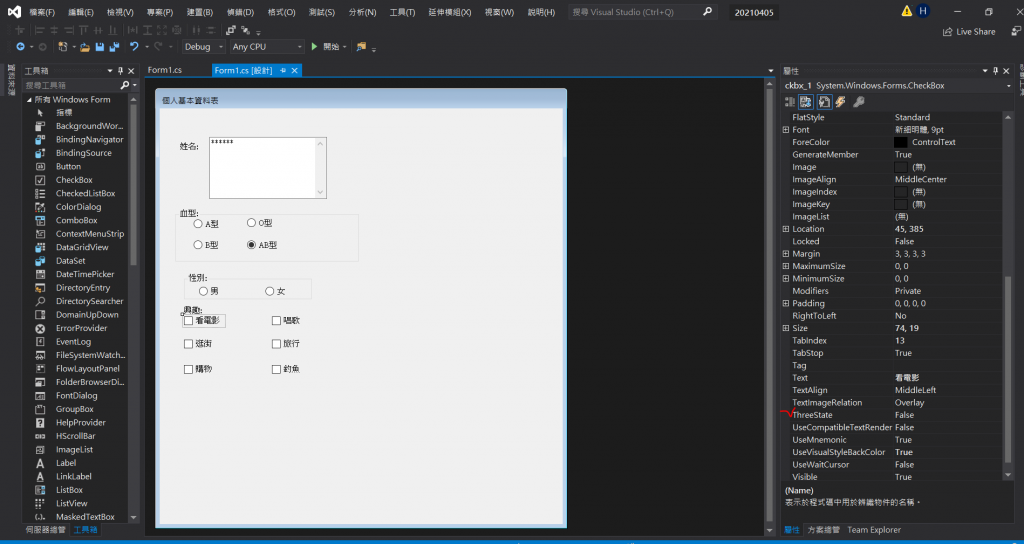Click the Find in Files icon
The width and height of the screenshot is (1024, 544).
(361, 46)
